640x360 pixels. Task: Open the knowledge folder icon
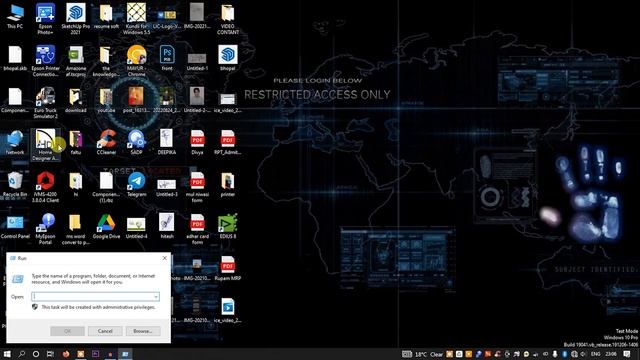[106, 61]
